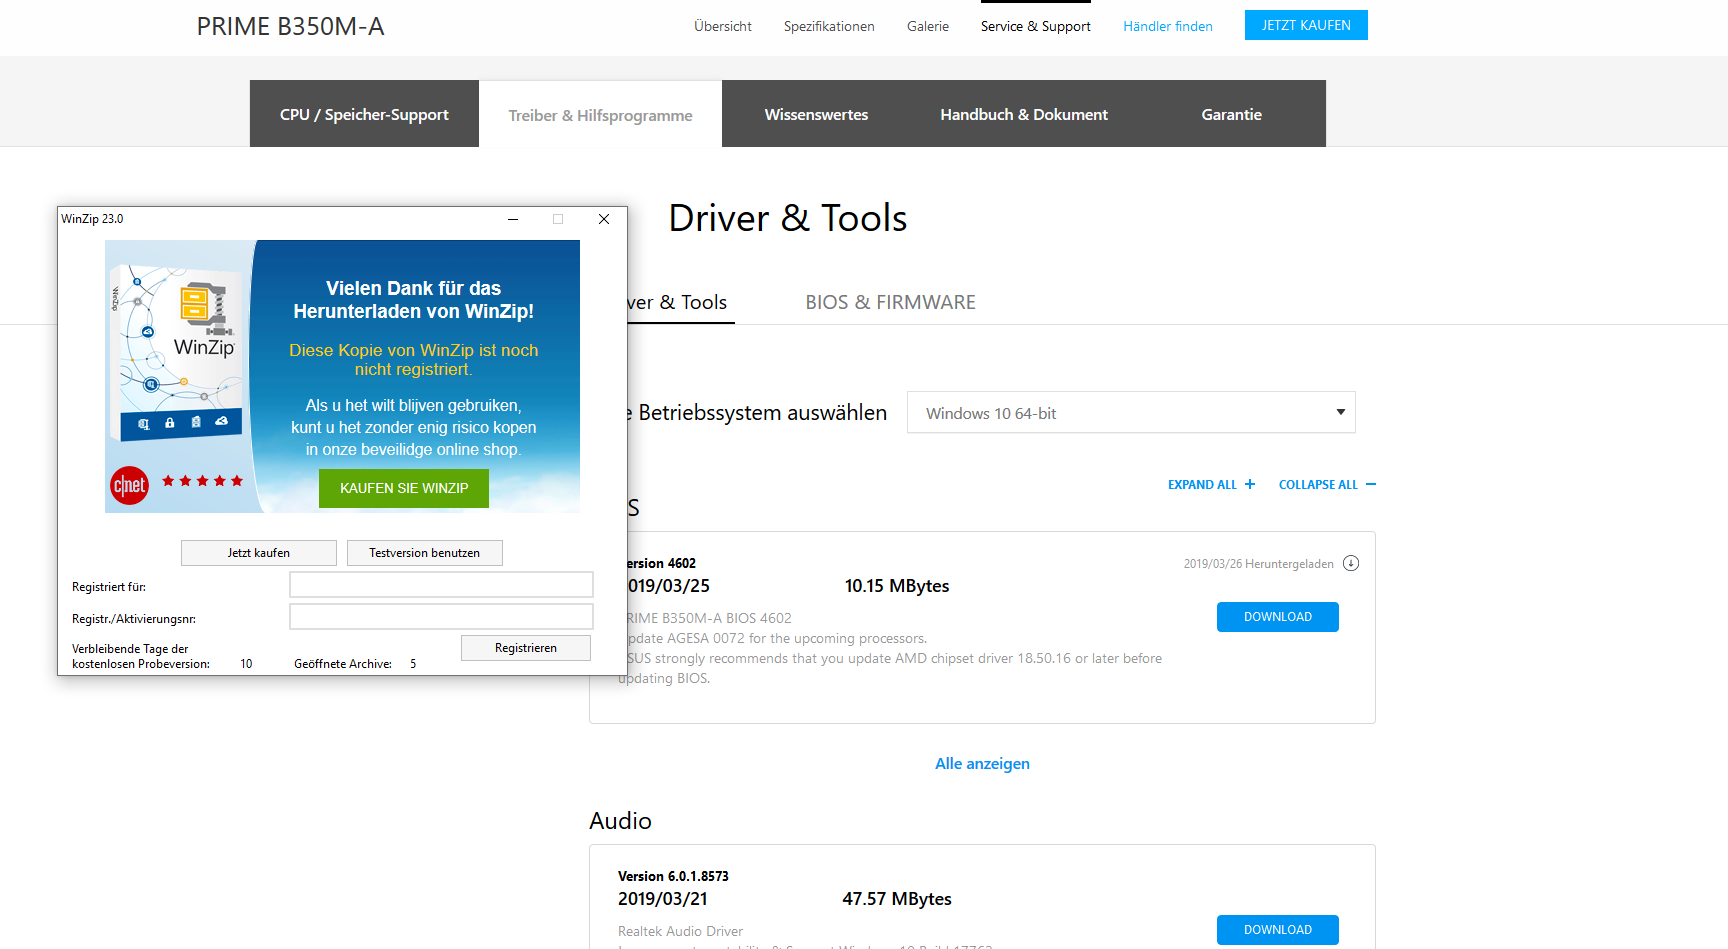Viewport: 1728px width, 949px height.
Task: Open the Betriebssystem dropdown showing Windows 10 64-bit
Action: click(x=1131, y=412)
